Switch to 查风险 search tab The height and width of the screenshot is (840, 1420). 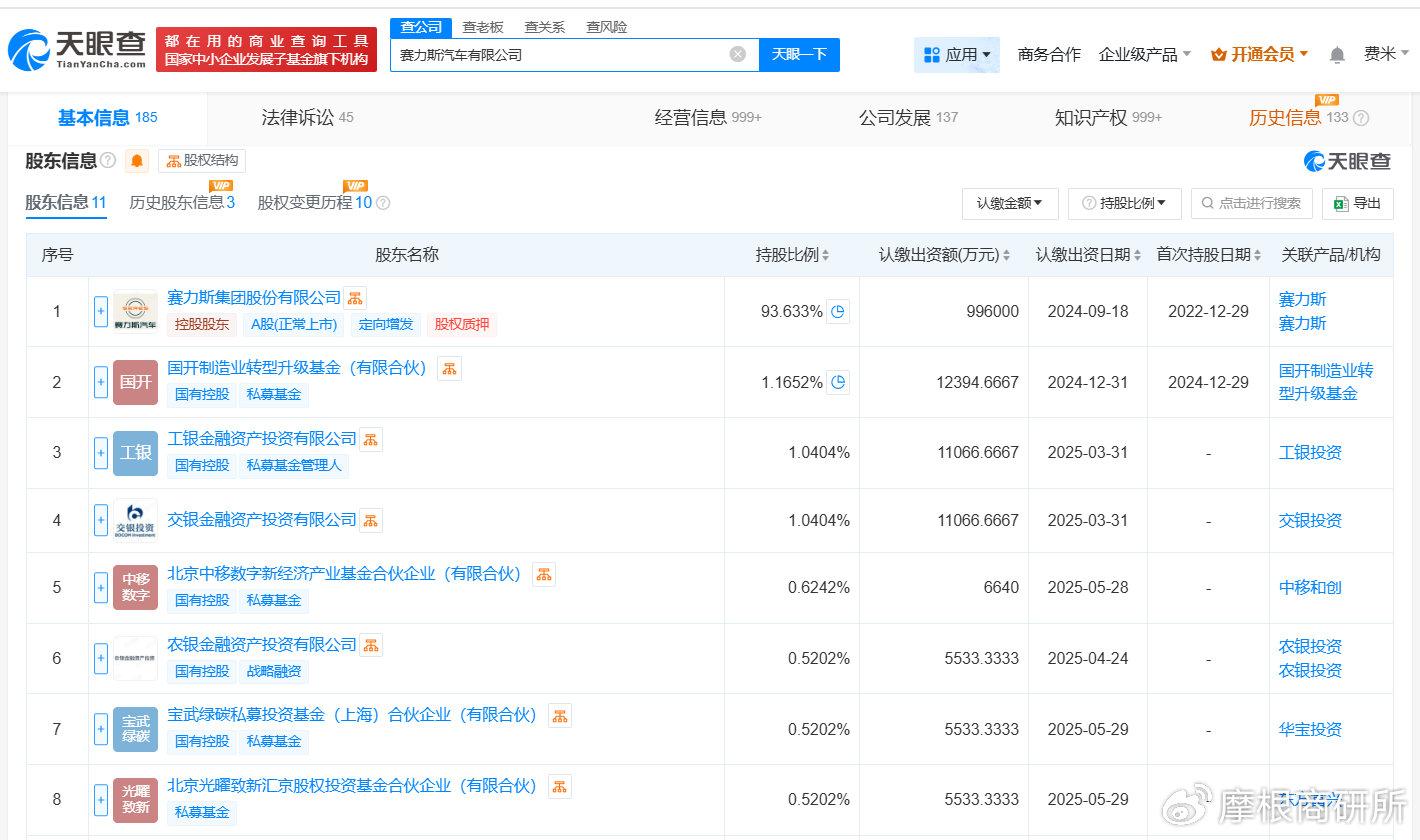pos(607,27)
